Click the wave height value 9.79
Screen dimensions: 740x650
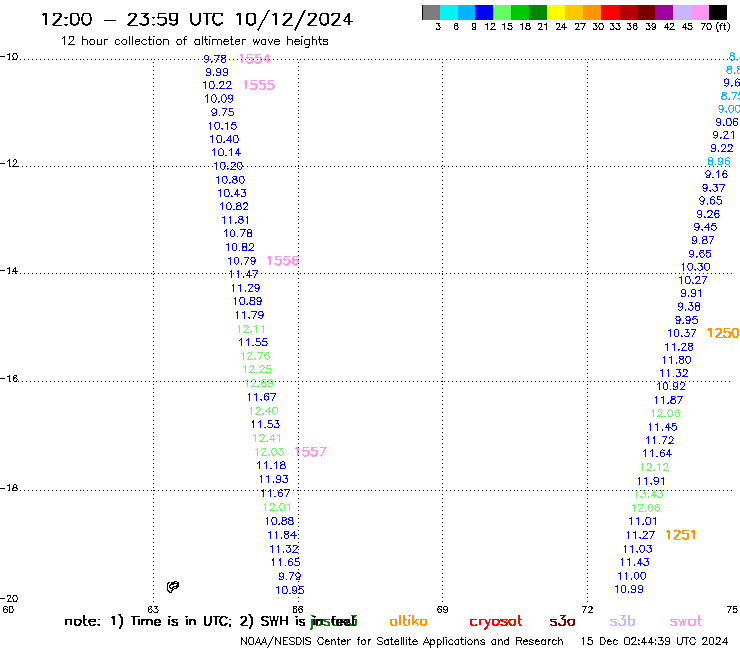click(290, 576)
